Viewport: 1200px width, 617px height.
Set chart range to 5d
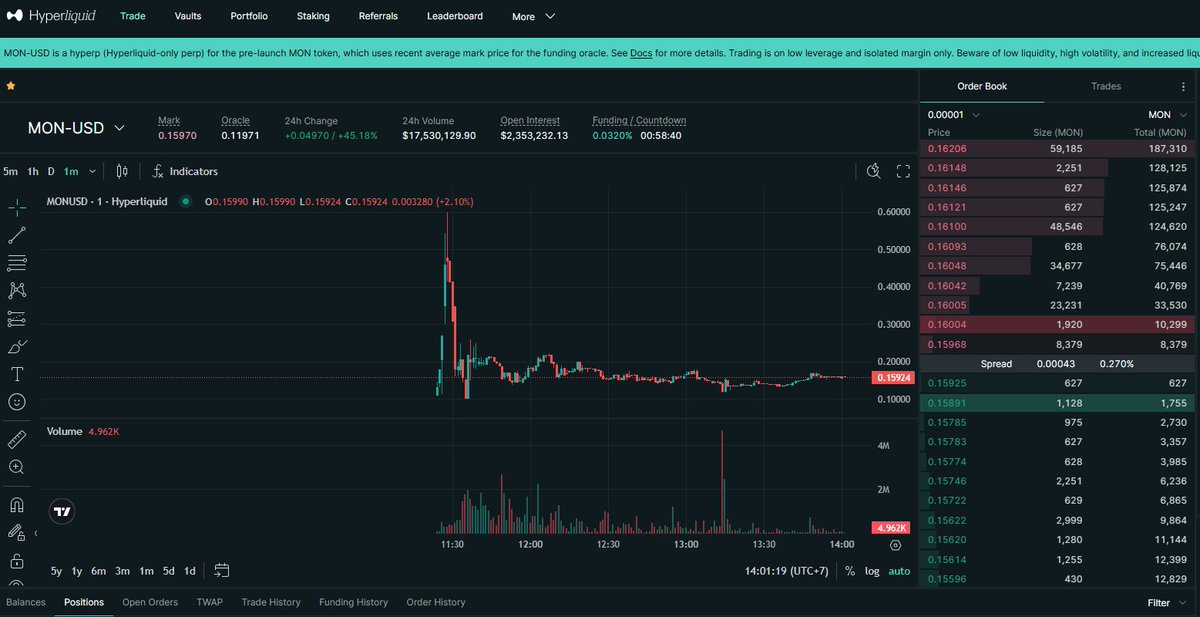168,571
